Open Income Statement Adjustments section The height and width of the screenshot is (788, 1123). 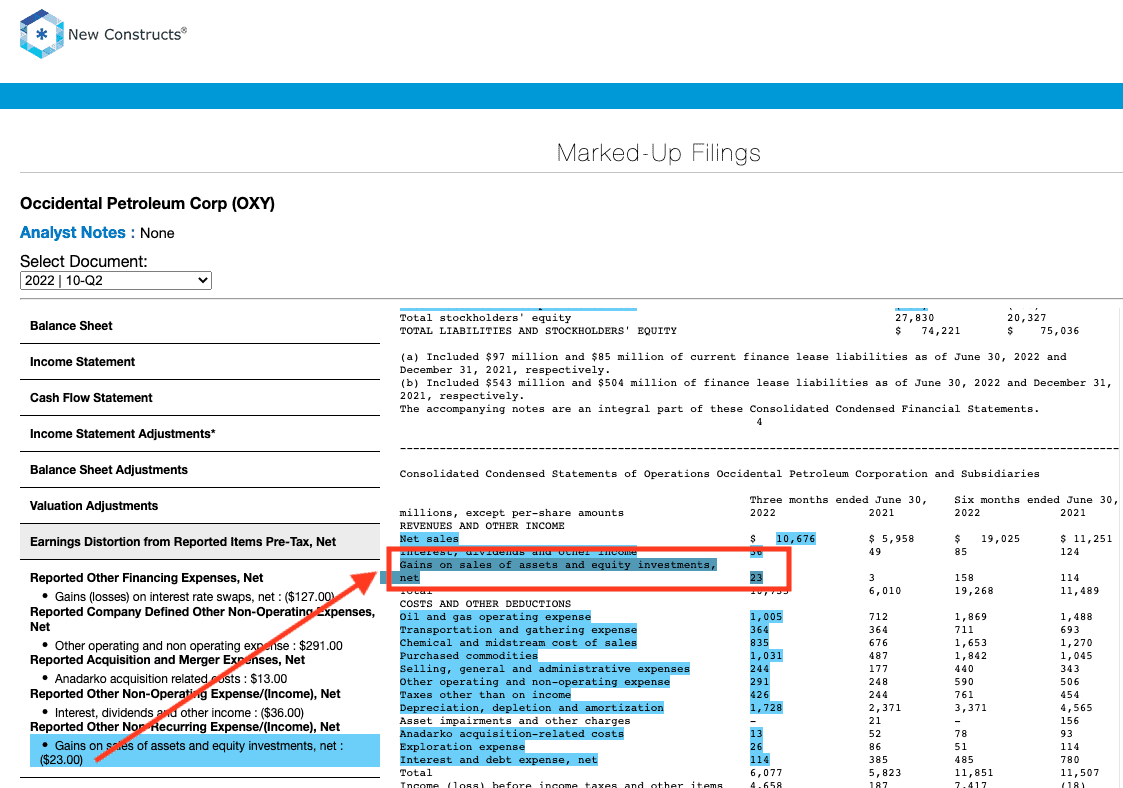click(200, 433)
